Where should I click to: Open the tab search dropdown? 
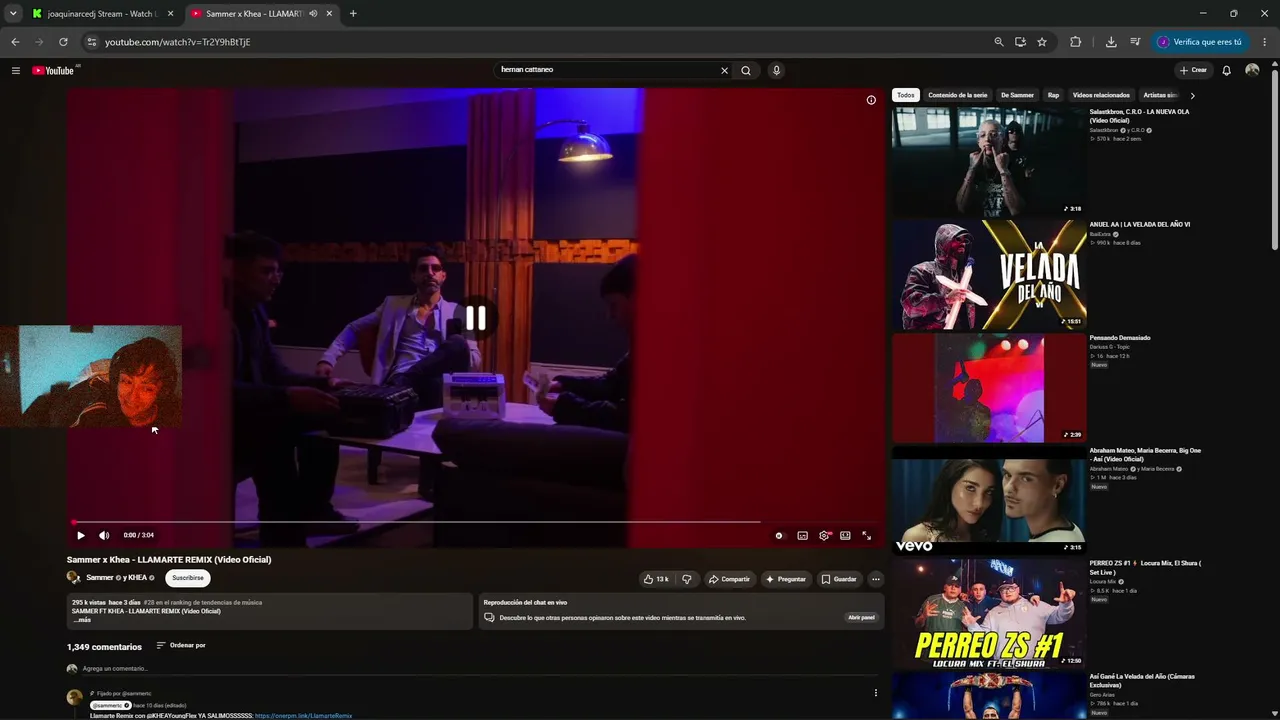click(x=13, y=14)
